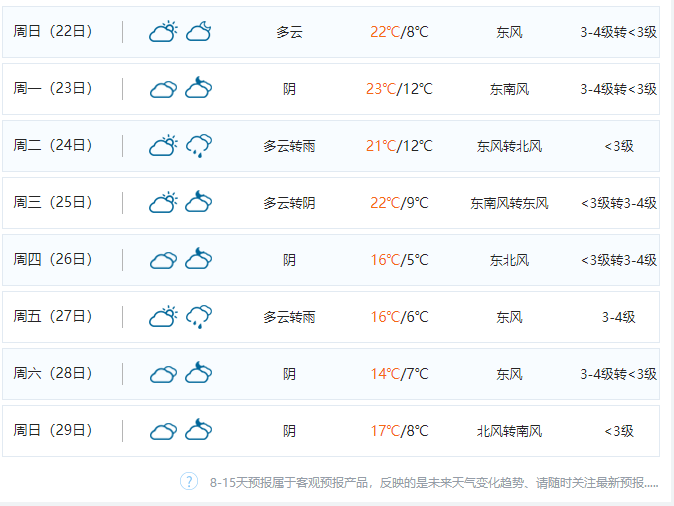Screen dimensions: 674x506
Task: Click the rain cloud icon for 周五(27日)
Action: pyautogui.click(x=199, y=317)
